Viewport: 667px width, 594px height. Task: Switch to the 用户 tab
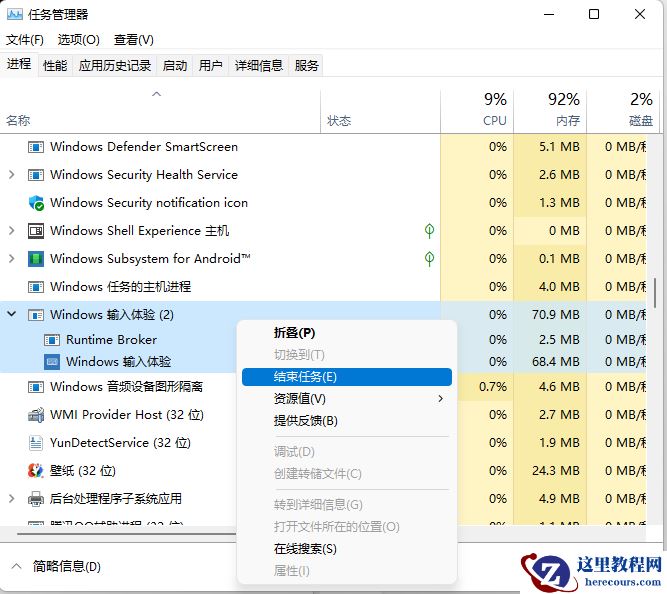point(211,66)
